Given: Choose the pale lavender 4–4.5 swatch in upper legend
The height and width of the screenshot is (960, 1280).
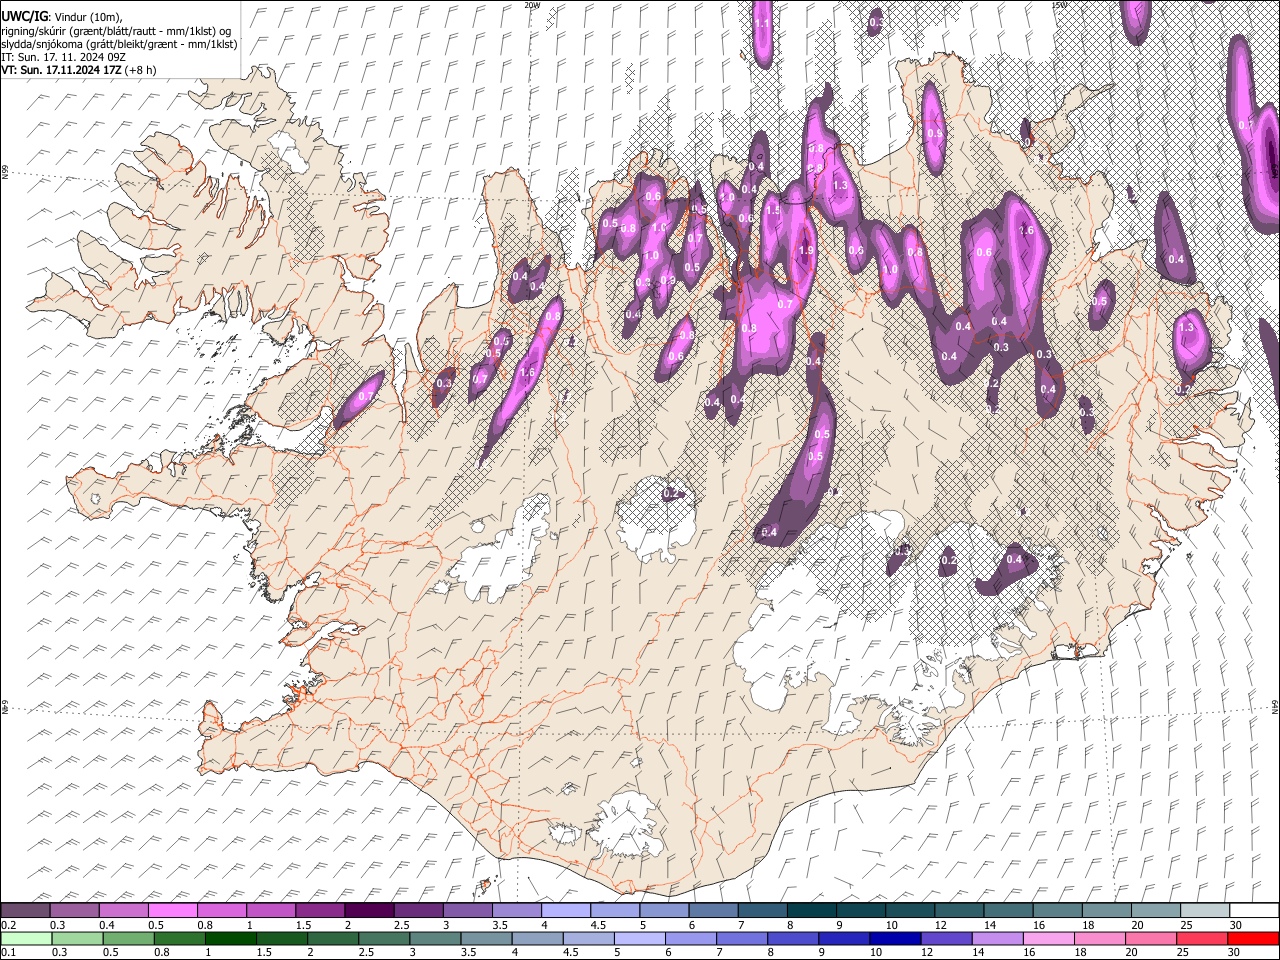Looking at the screenshot, I should point(564,910).
